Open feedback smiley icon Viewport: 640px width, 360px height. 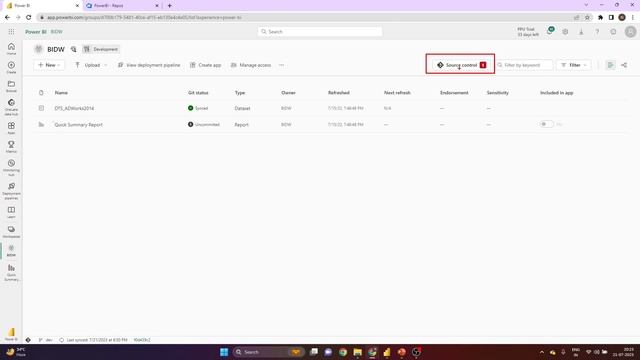[613, 32]
